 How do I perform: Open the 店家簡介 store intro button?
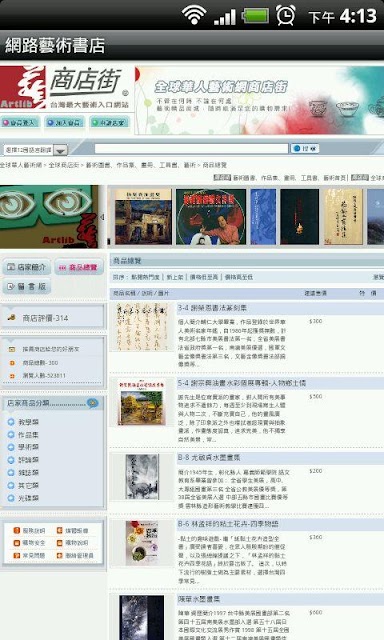click(27, 267)
